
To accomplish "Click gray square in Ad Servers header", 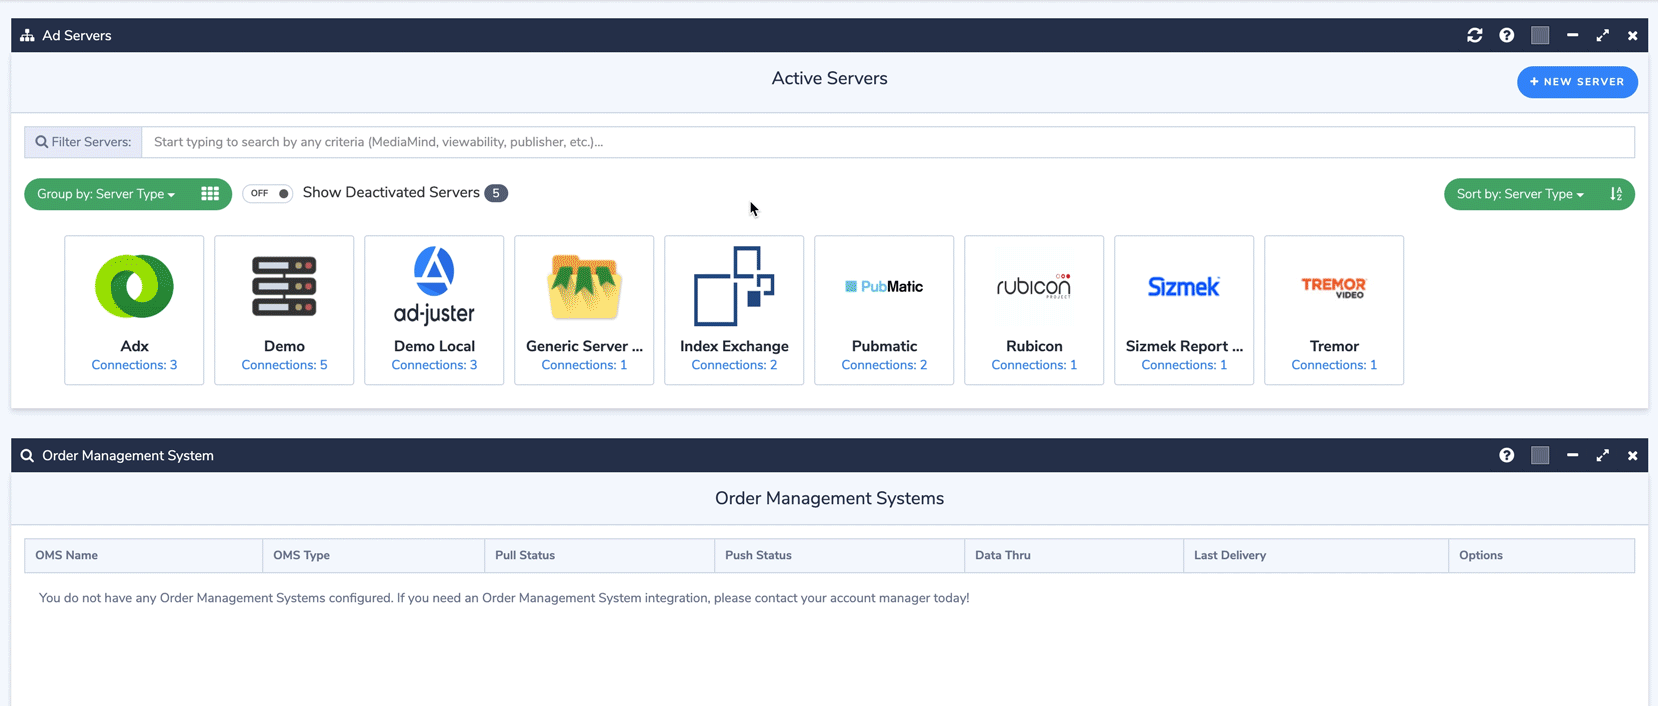I will point(1540,35).
